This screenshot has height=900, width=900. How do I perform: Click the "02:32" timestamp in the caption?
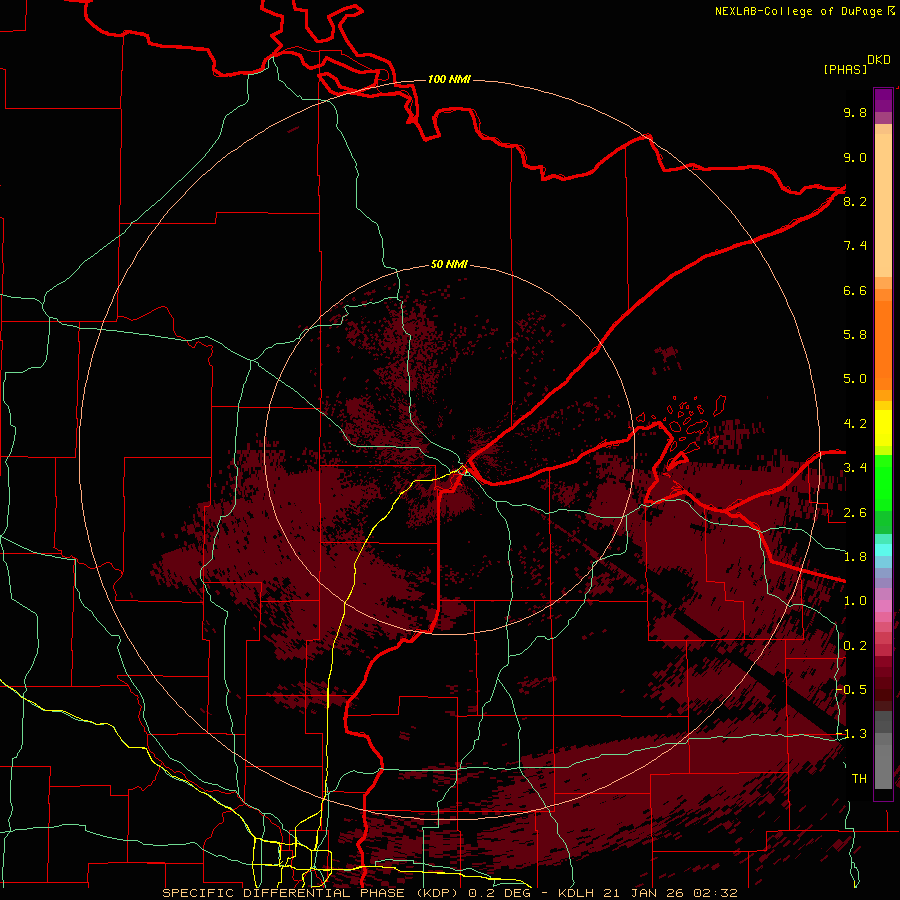[x=715, y=893]
